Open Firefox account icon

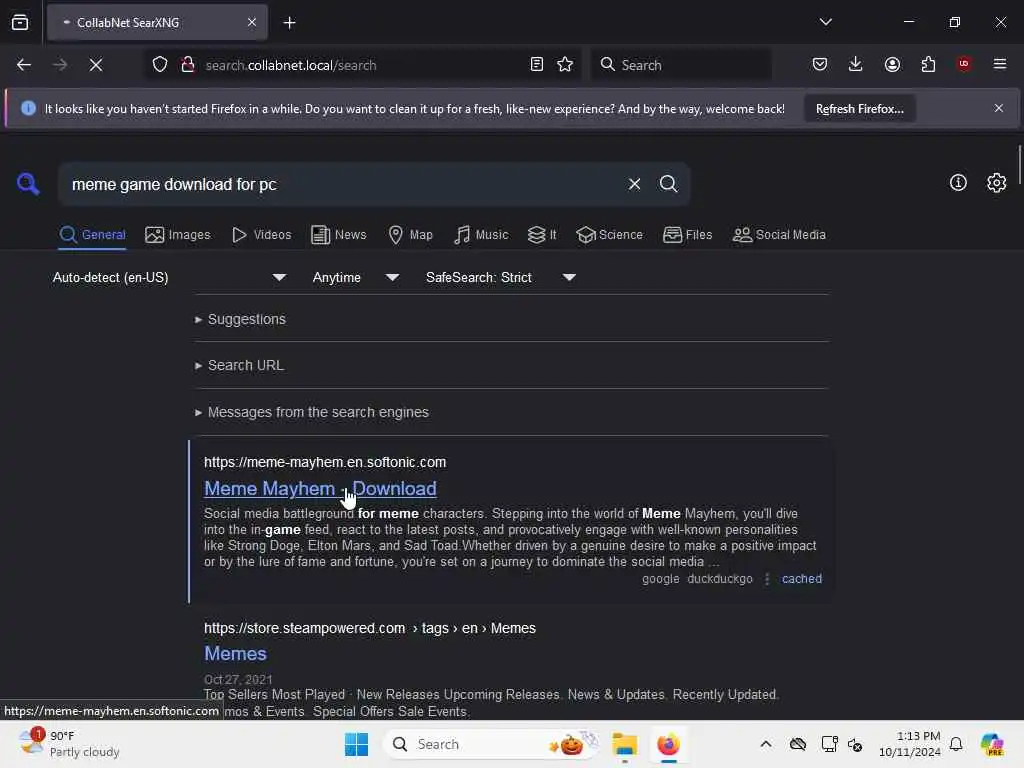[892, 64]
